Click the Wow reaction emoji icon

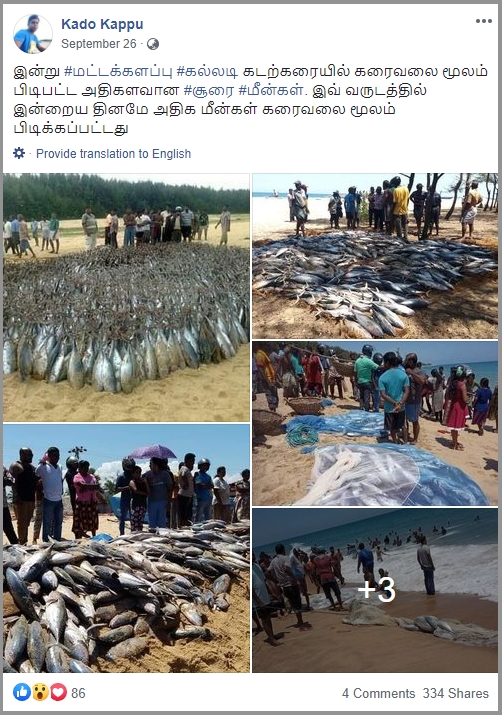point(41,692)
